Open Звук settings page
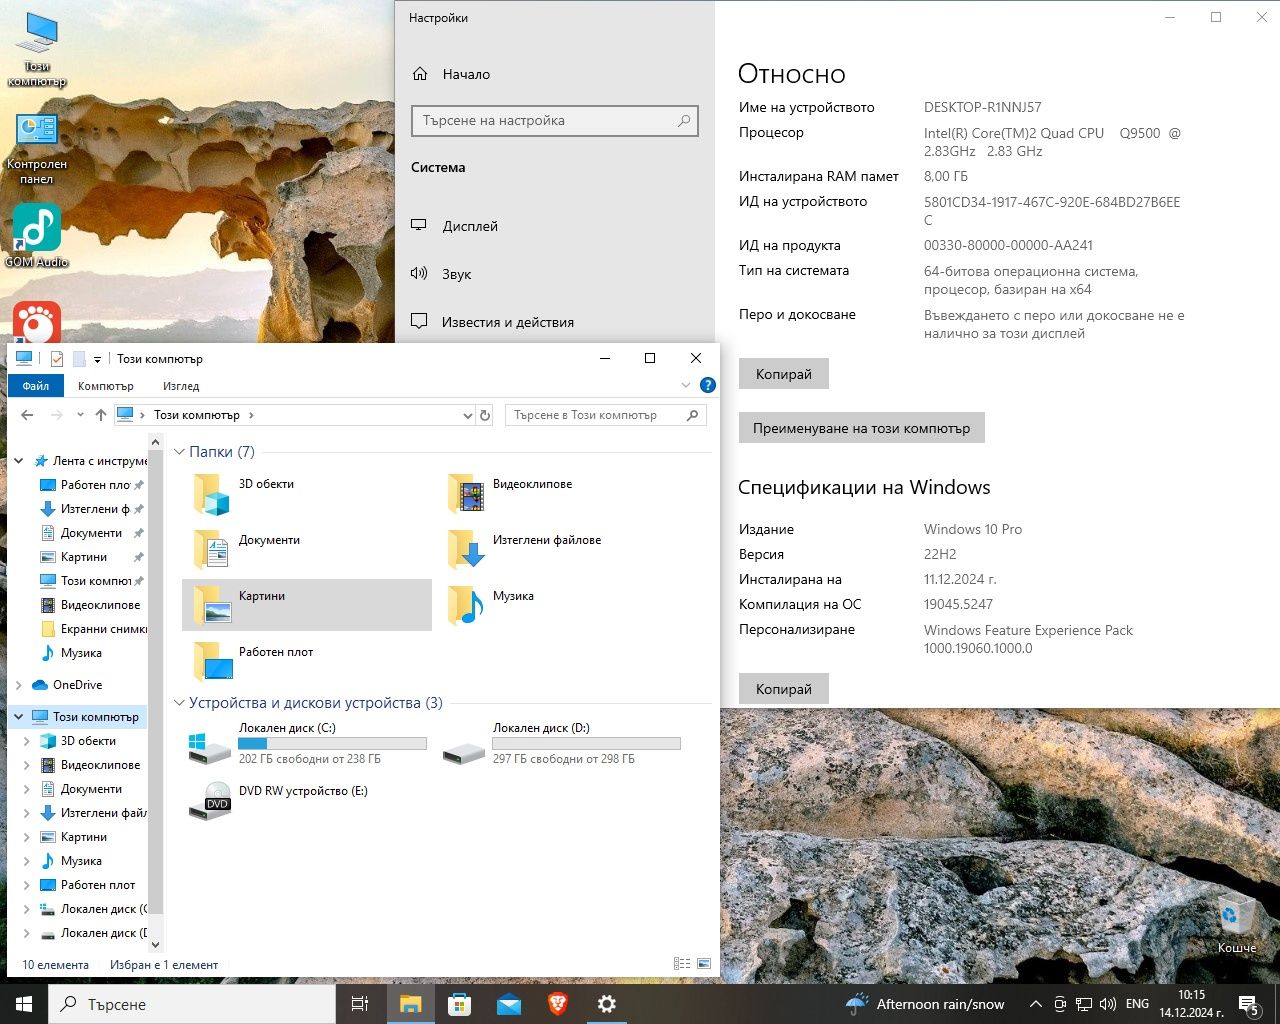Image resolution: width=1280 pixels, height=1024 pixels. [555, 274]
